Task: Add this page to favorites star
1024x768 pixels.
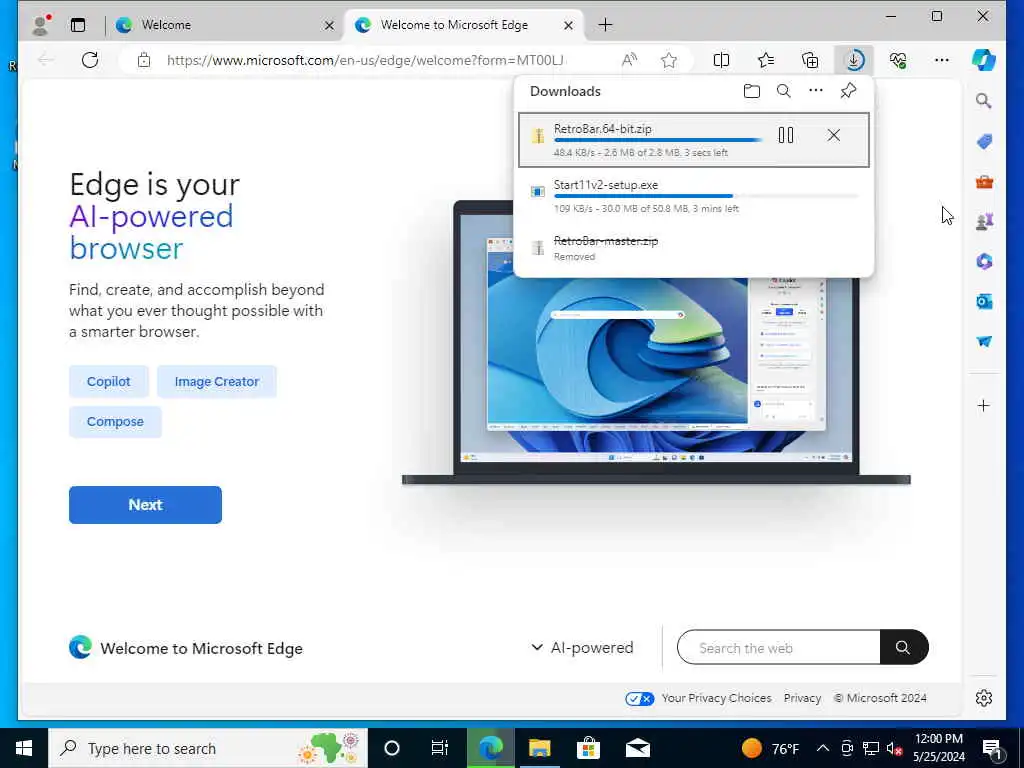Action: click(669, 61)
